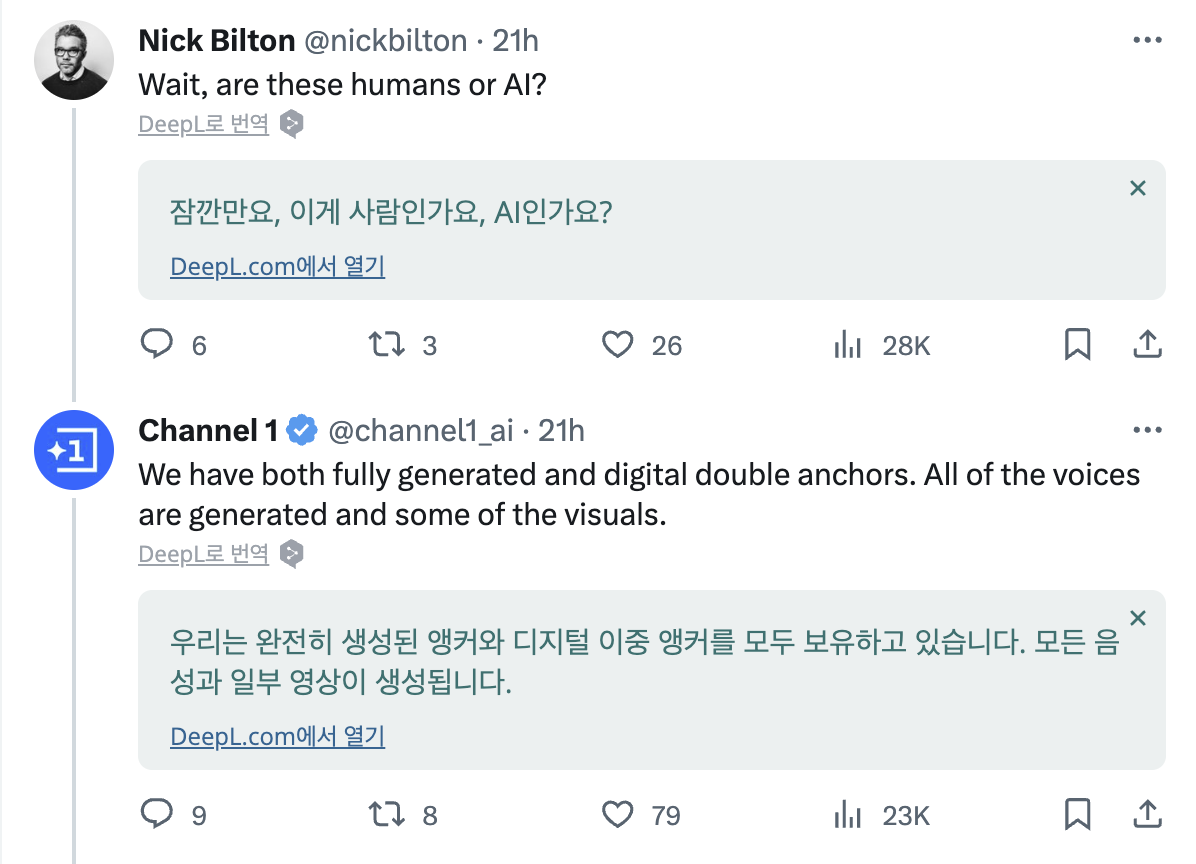Open more options for Channel 1's reply
This screenshot has height=864, width=1196.
1147,428
